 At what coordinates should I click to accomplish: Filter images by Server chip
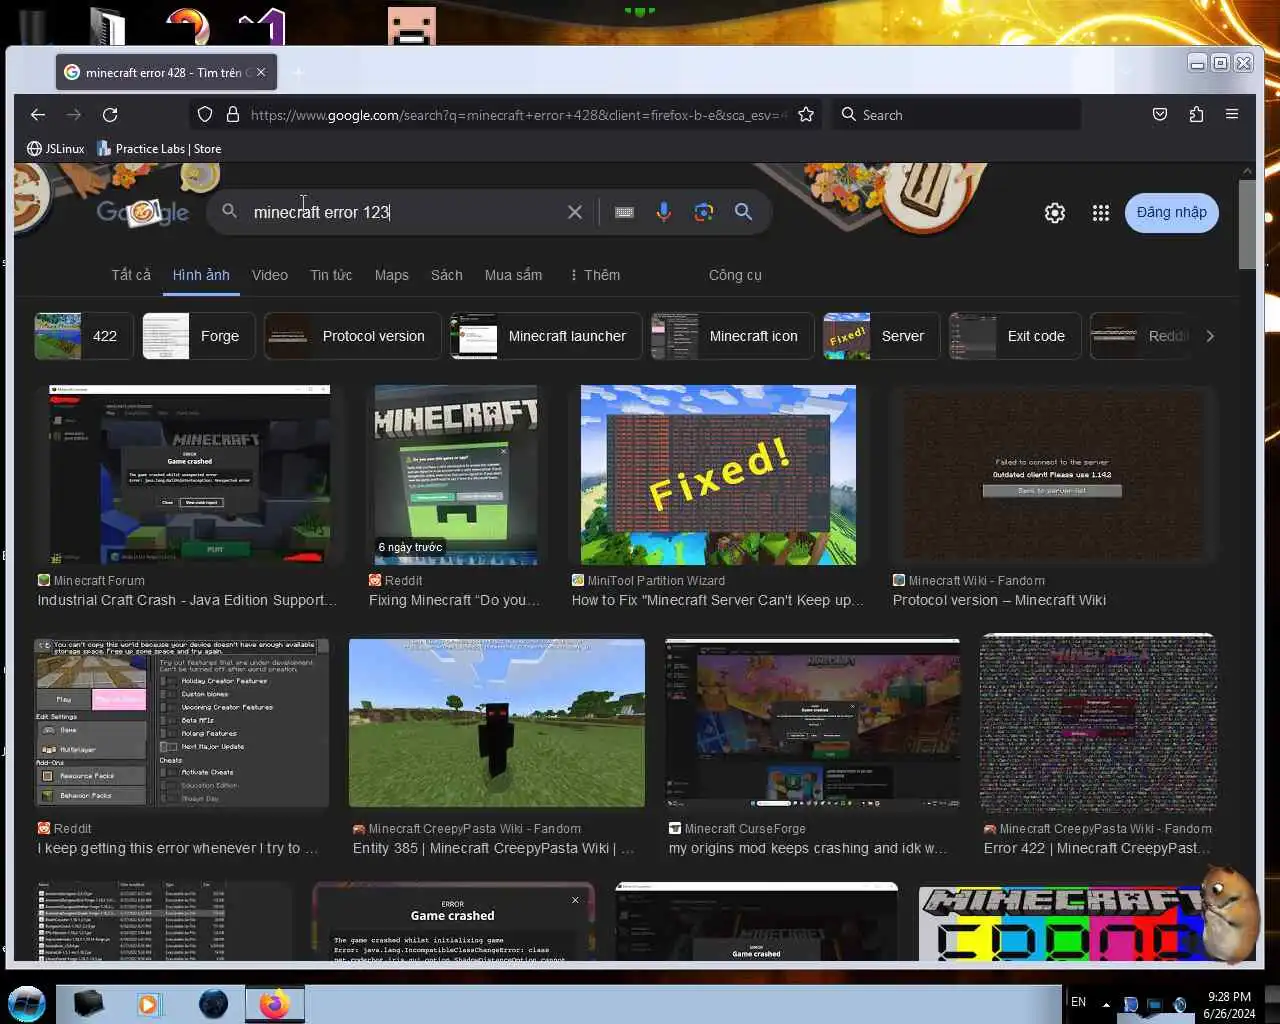(x=882, y=336)
